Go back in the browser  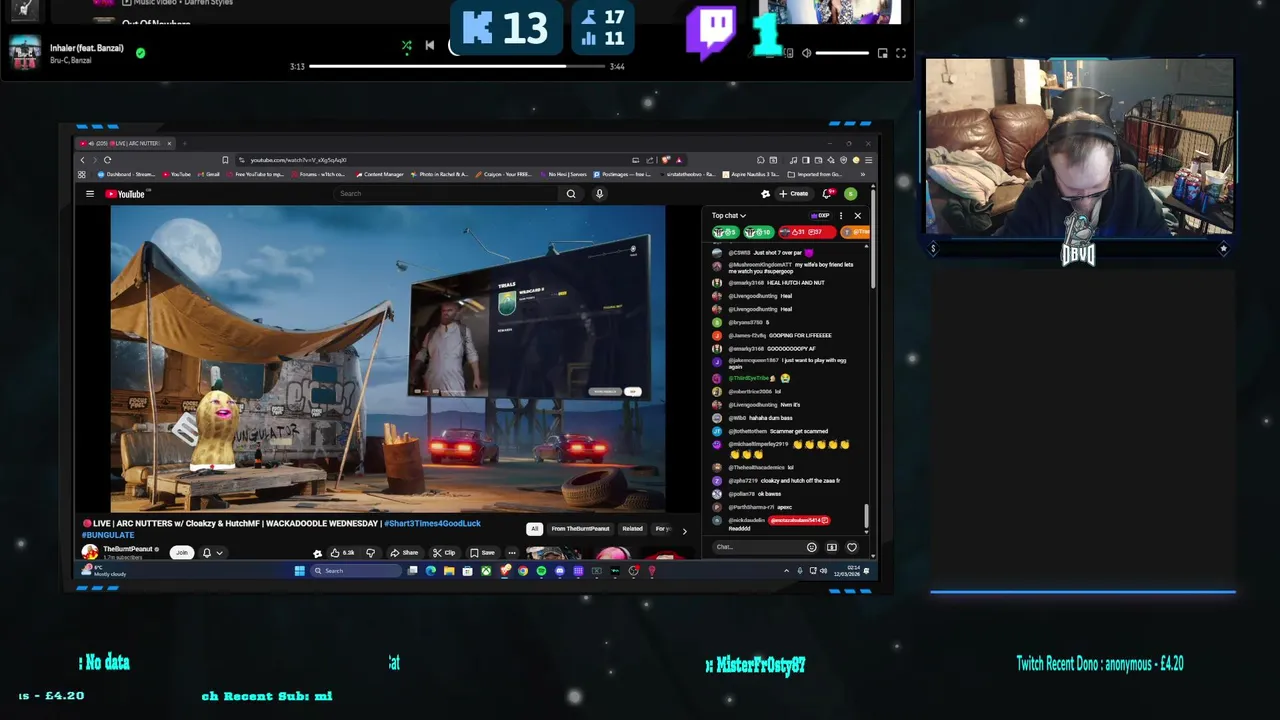[x=83, y=160]
